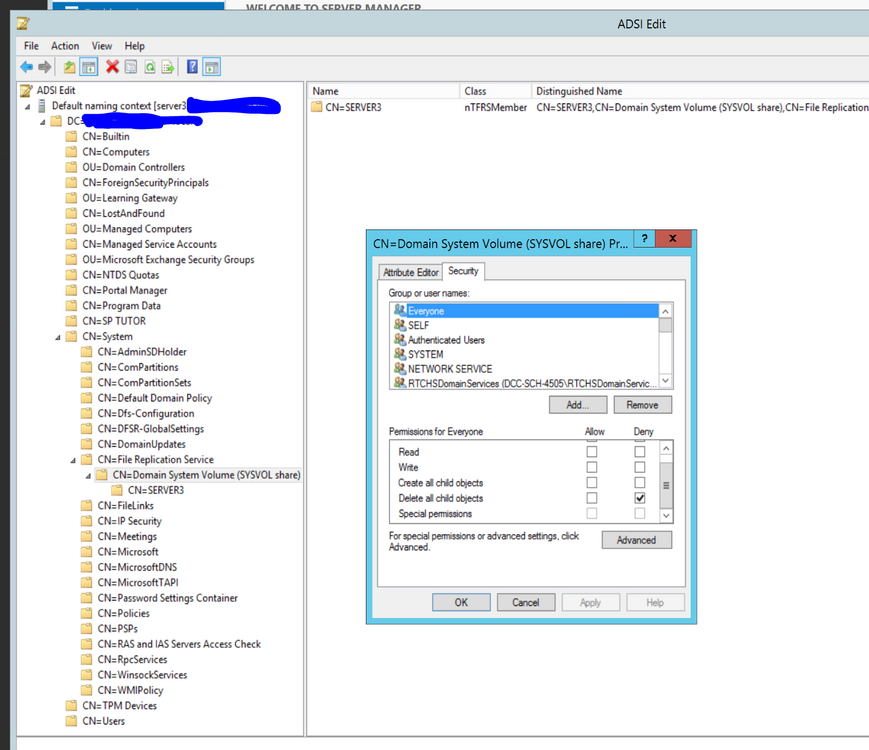
Task: Click the Back arrow toolbar icon
Action: [26, 67]
